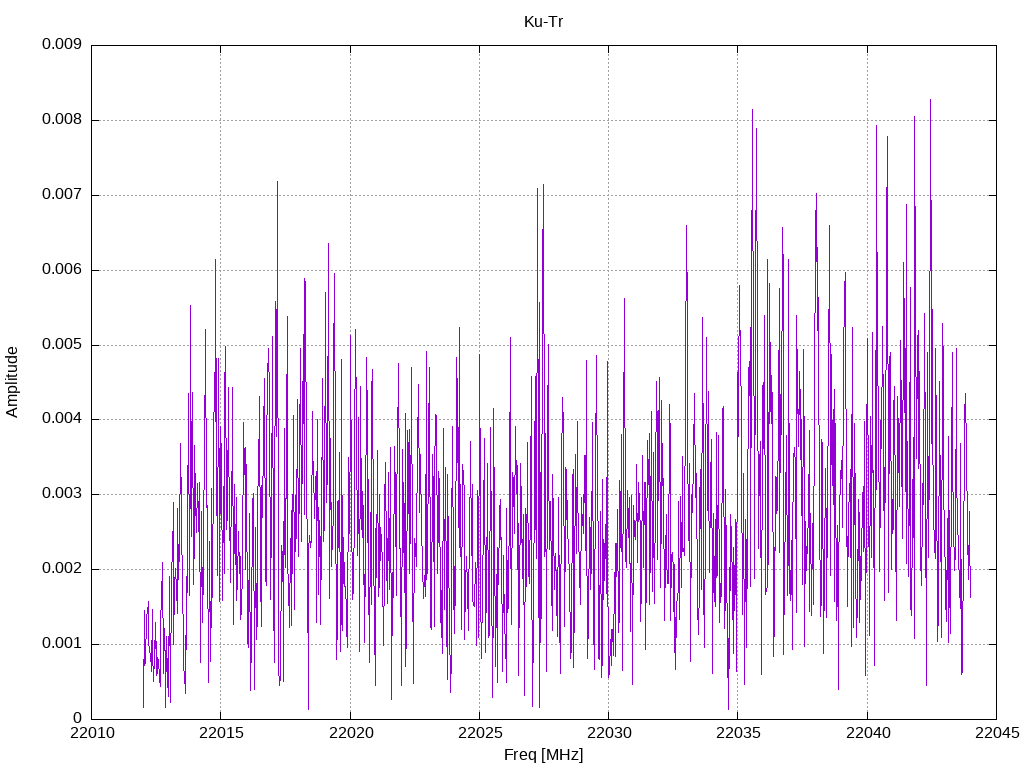Click the 0.008 y-axis tick label

(x=61, y=120)
